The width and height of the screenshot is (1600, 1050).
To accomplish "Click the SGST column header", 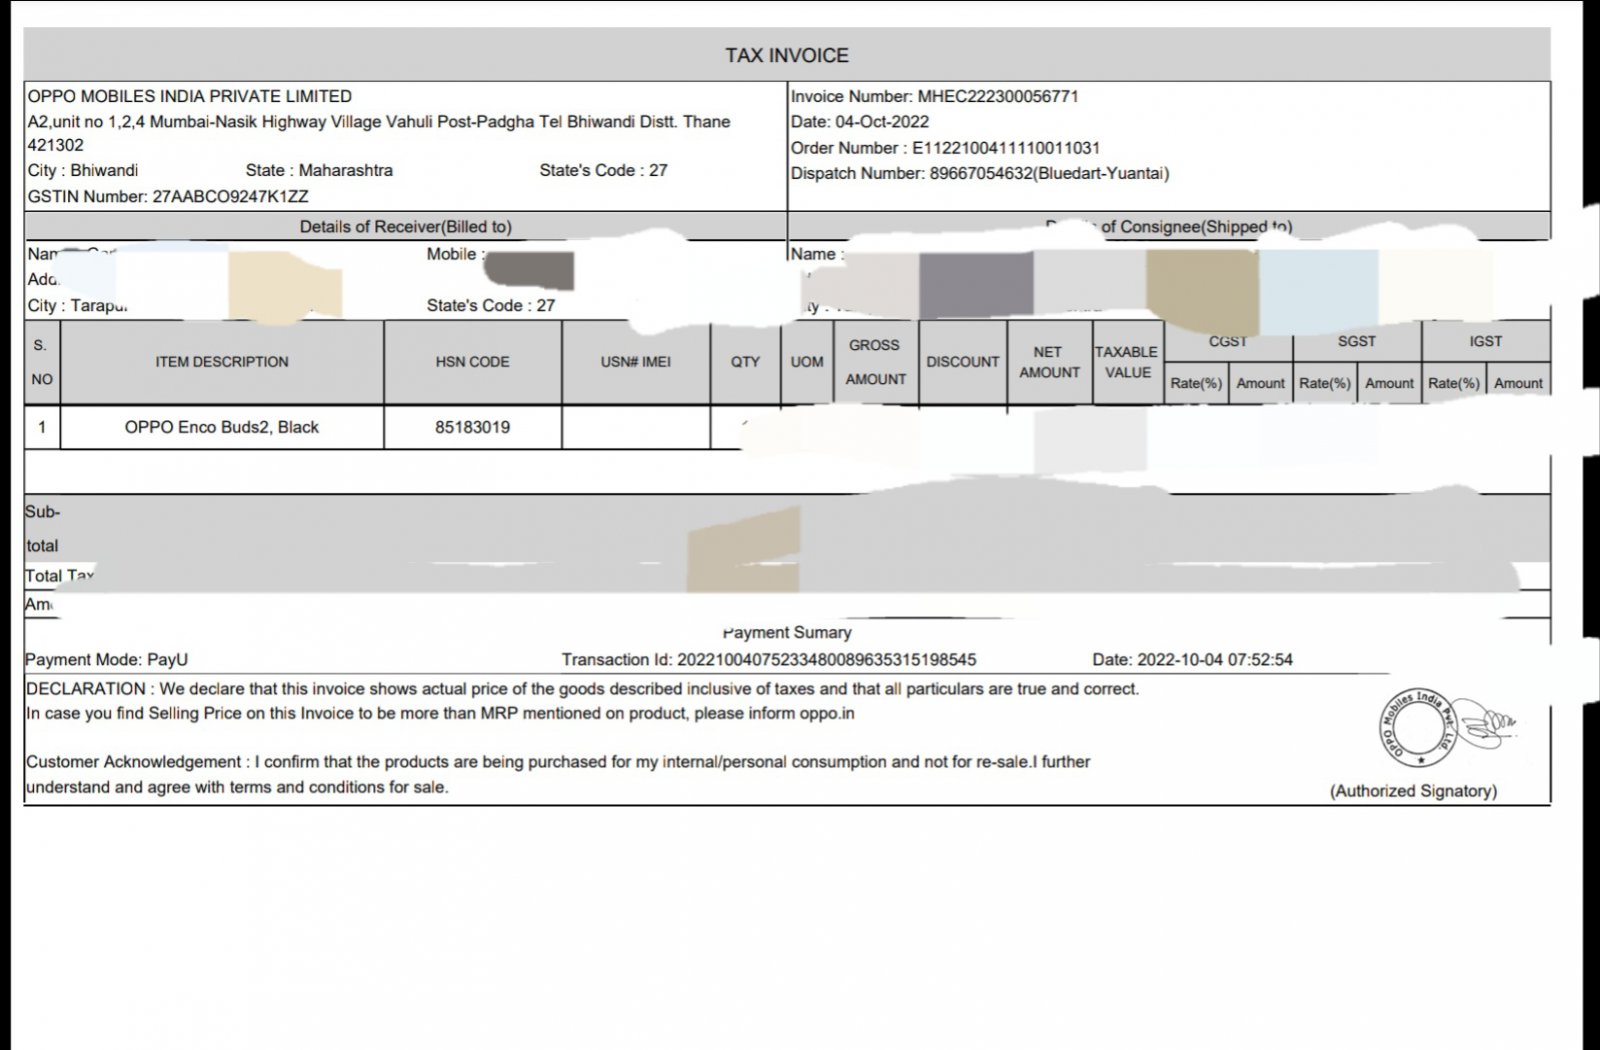I will (1356, 342).
